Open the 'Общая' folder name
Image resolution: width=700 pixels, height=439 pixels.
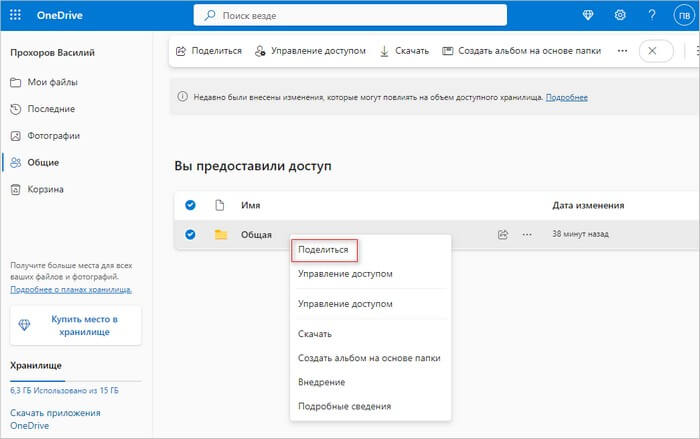[256, 235]
